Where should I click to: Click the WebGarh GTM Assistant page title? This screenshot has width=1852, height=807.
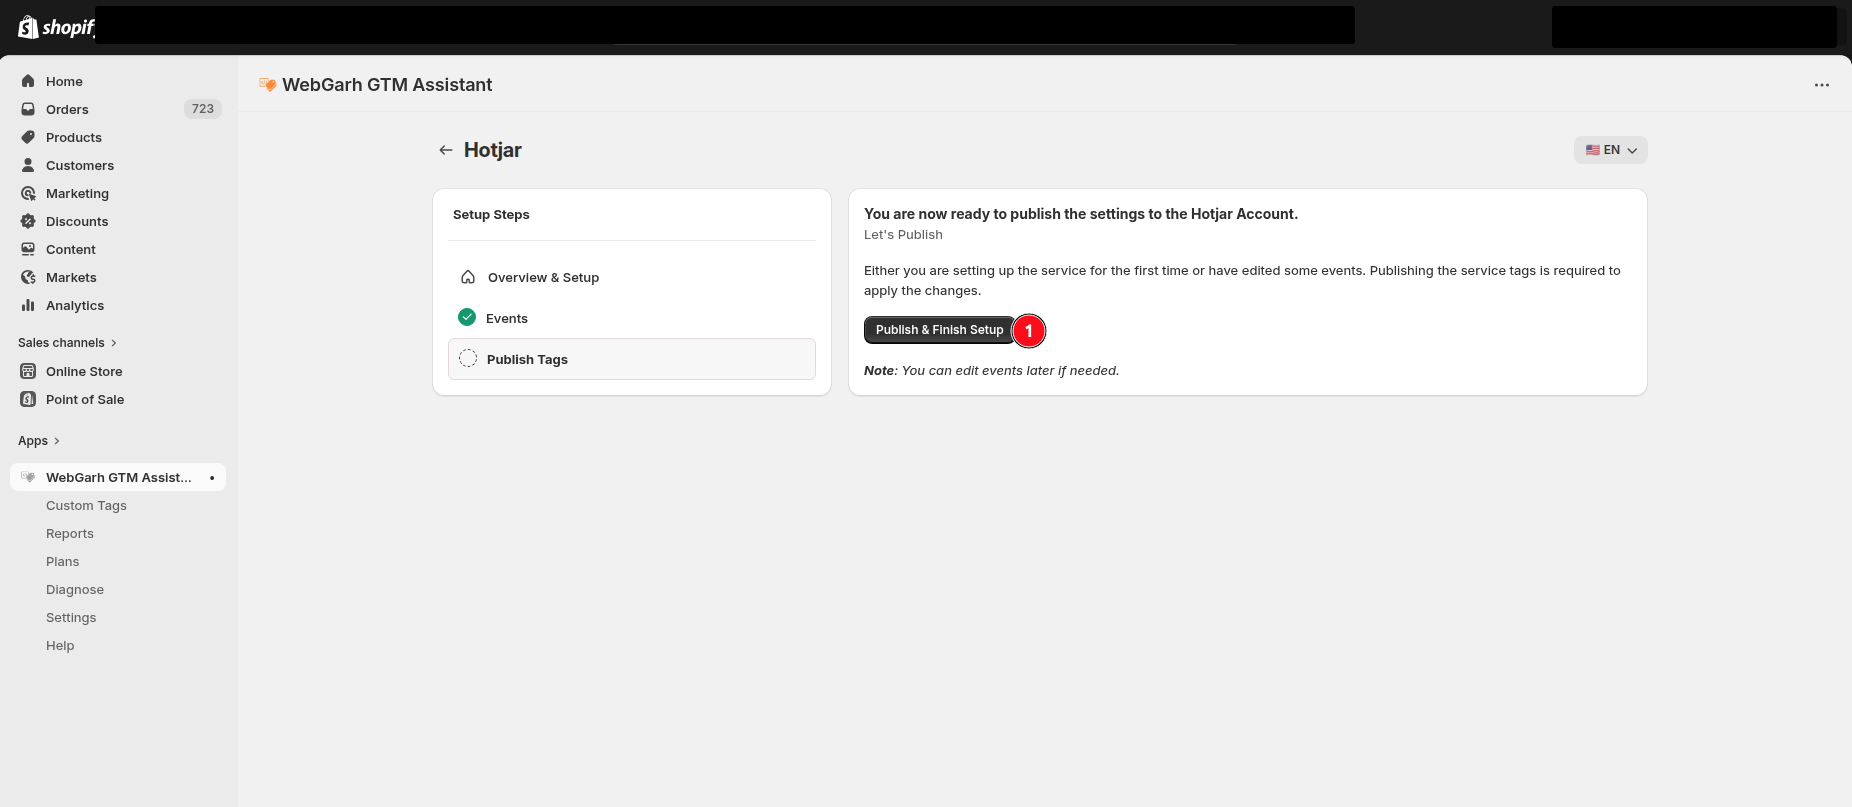(x=387, y=85)
